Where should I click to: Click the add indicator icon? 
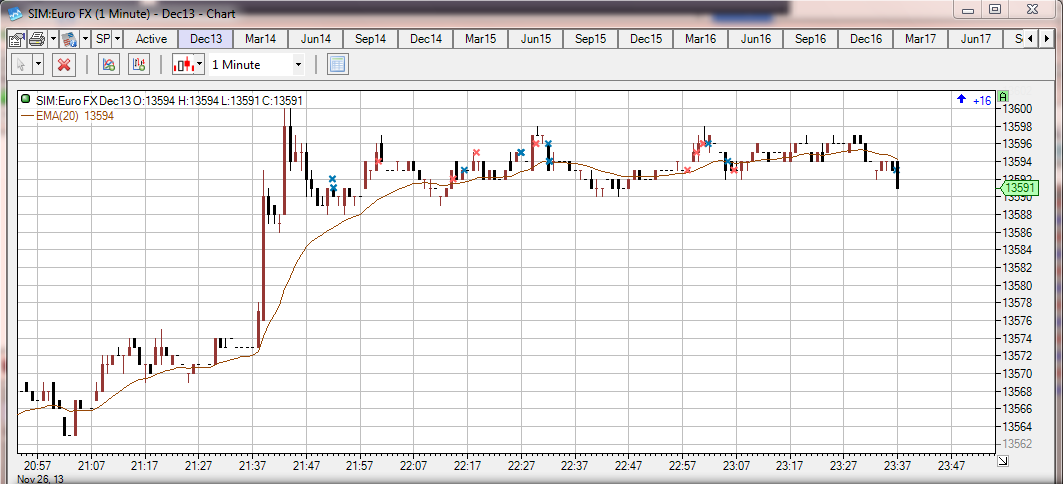click(x=108, y=65)
